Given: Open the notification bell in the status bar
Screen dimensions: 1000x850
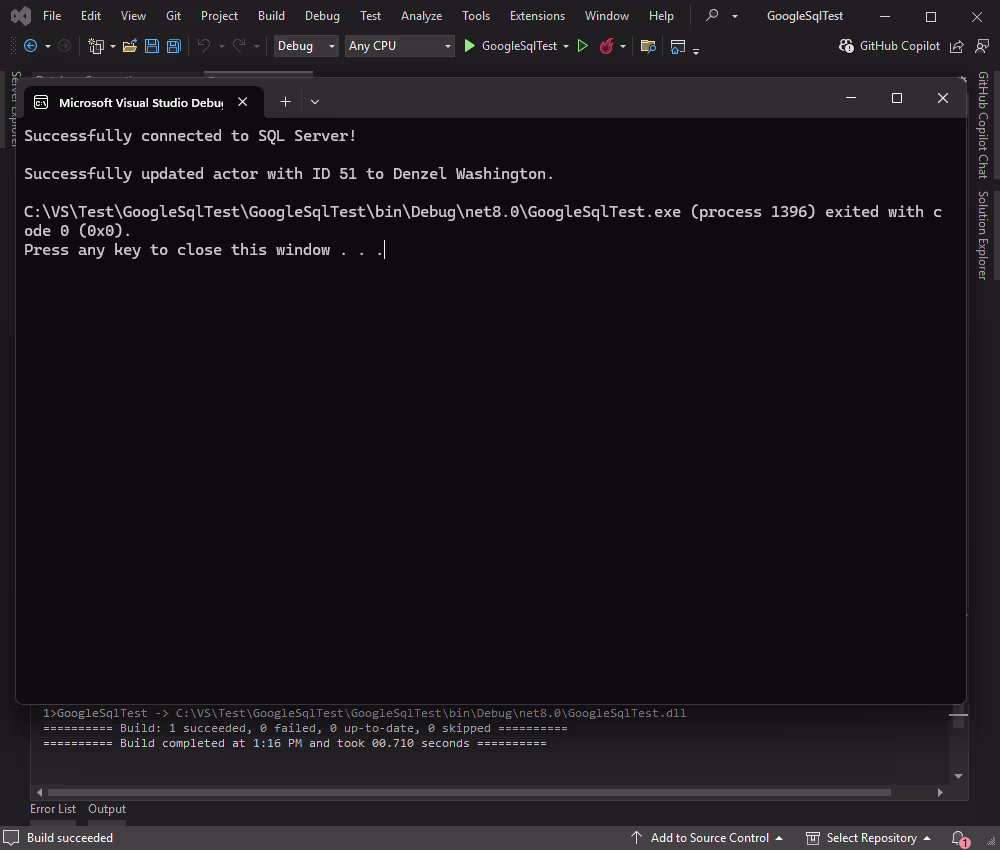Looking at the screenshot, I should (955, 838).
